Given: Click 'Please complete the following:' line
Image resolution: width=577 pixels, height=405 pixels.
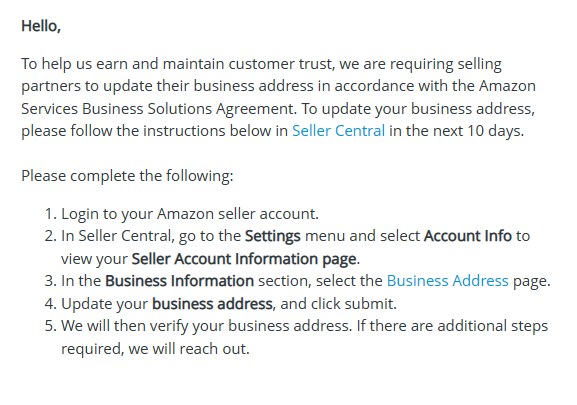Looking at the screenshot, I should click(x=127, y=176).
